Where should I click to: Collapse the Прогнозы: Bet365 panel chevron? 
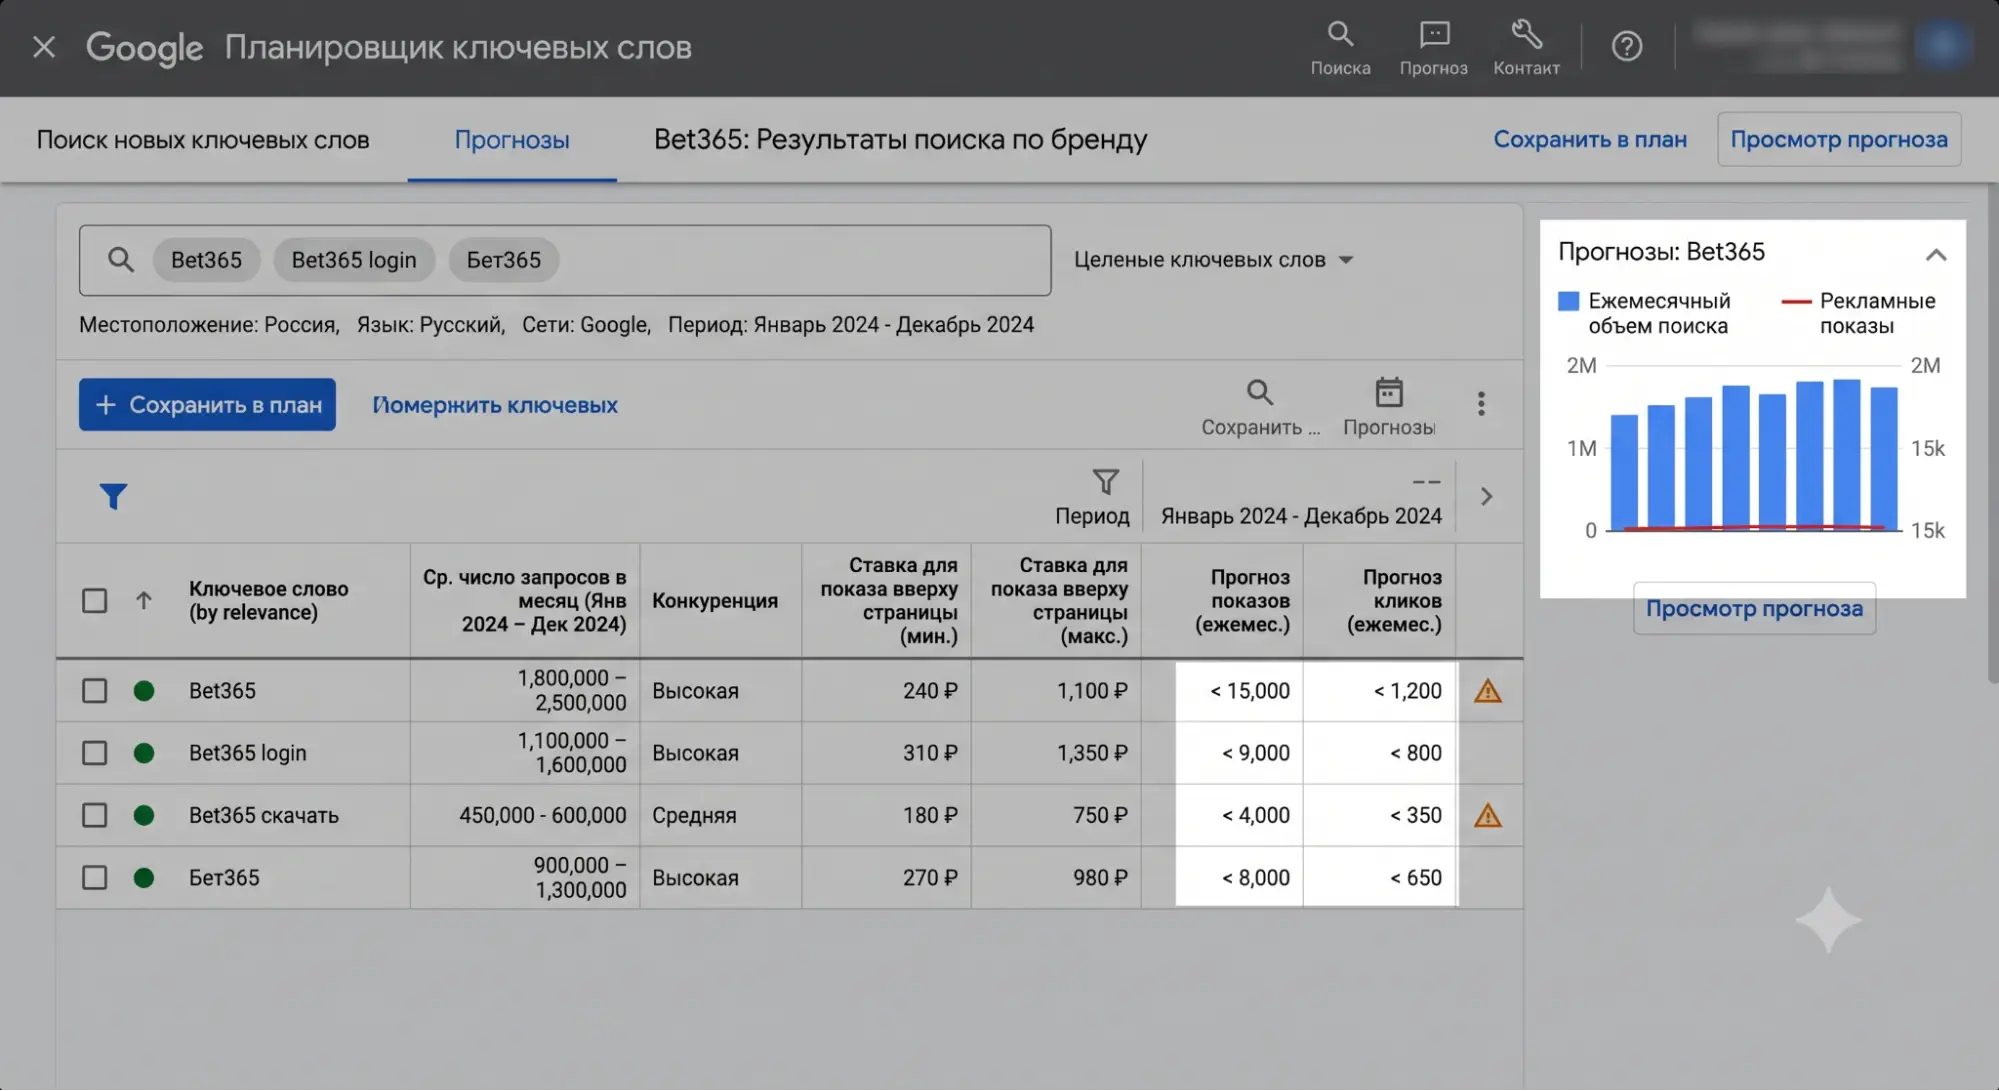pyautogui.click(x=1936, y=255)
